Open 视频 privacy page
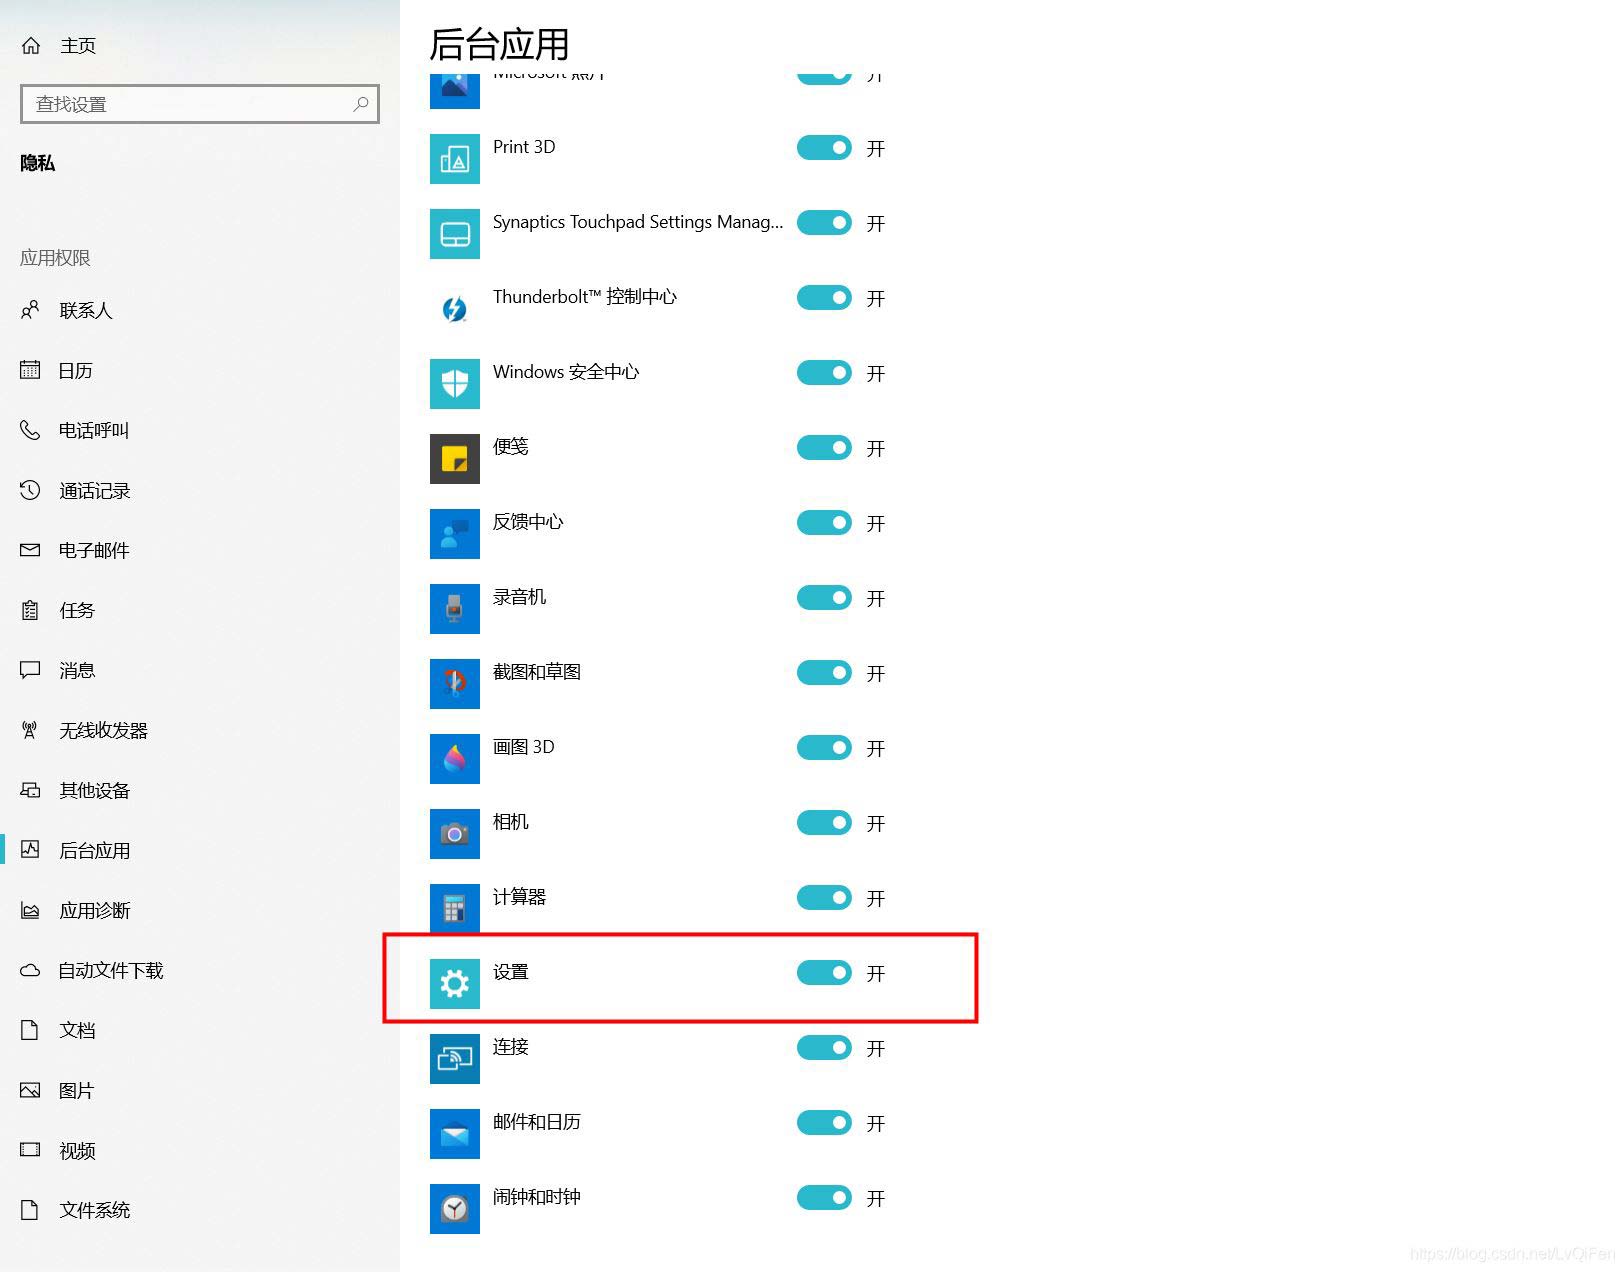Screen dimensions: 1624x1272 tap(200, 1151)
